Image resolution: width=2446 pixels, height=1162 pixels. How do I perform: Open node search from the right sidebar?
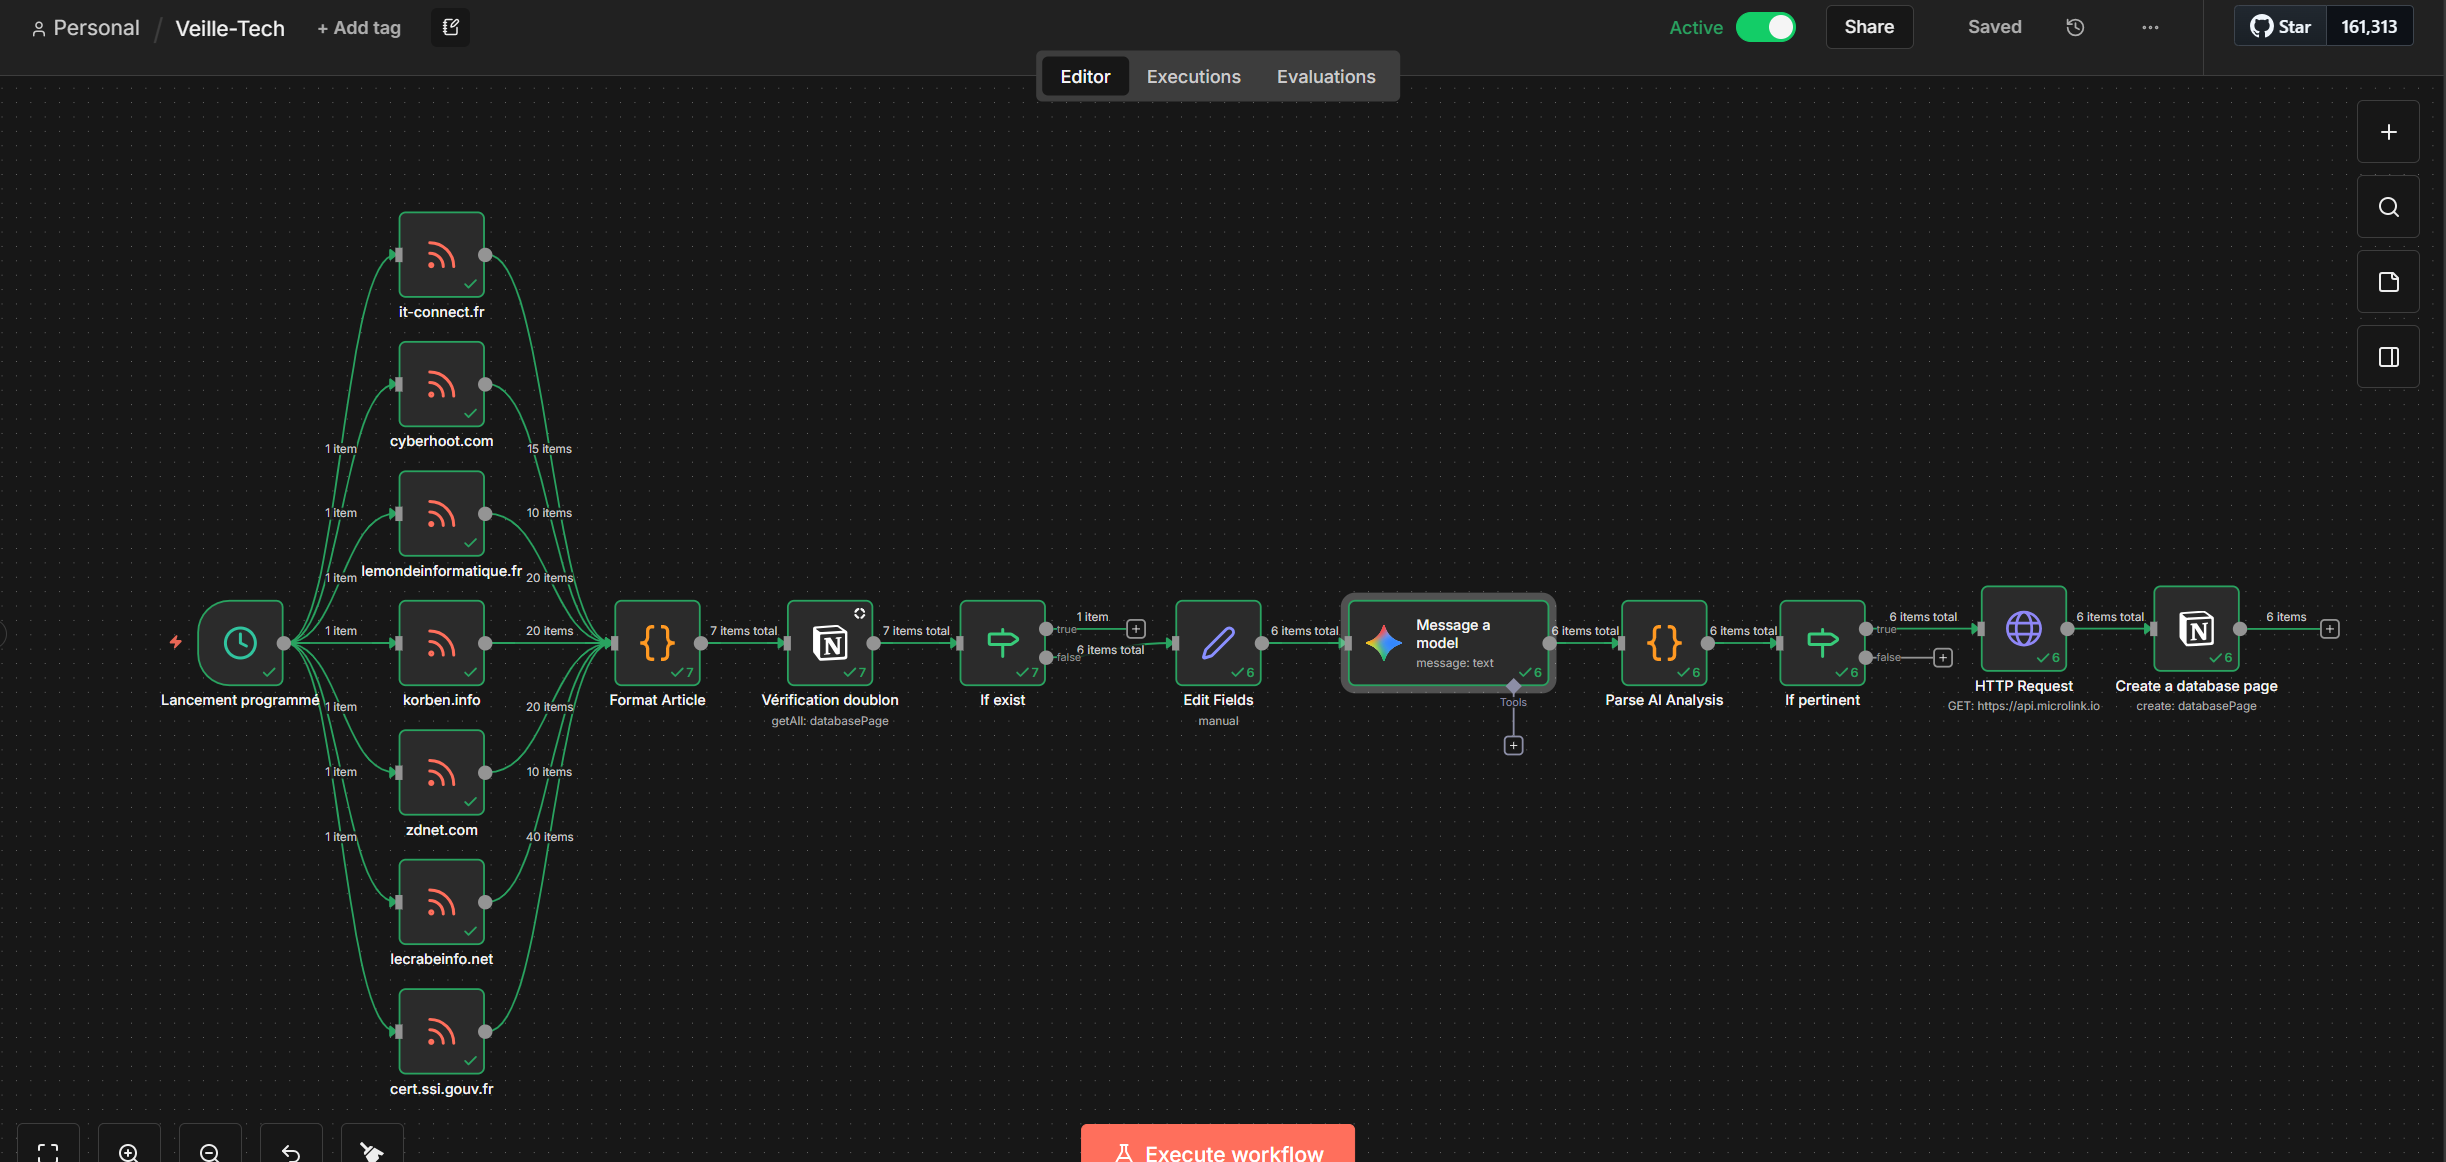click(x=2388, y=207)
